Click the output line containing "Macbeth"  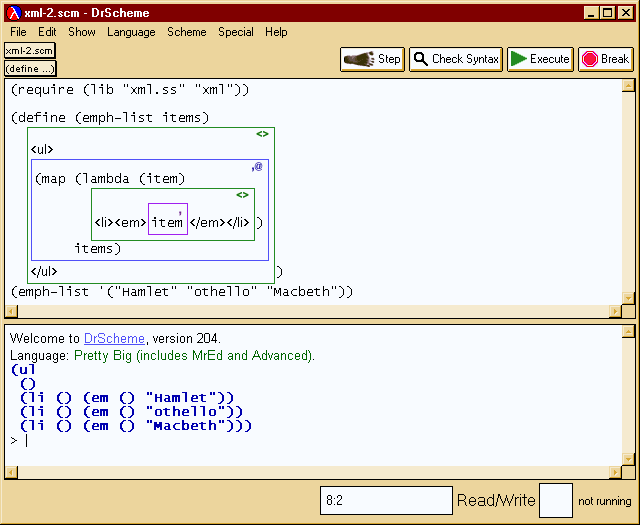pyautogui.click(x=136, y=426)
